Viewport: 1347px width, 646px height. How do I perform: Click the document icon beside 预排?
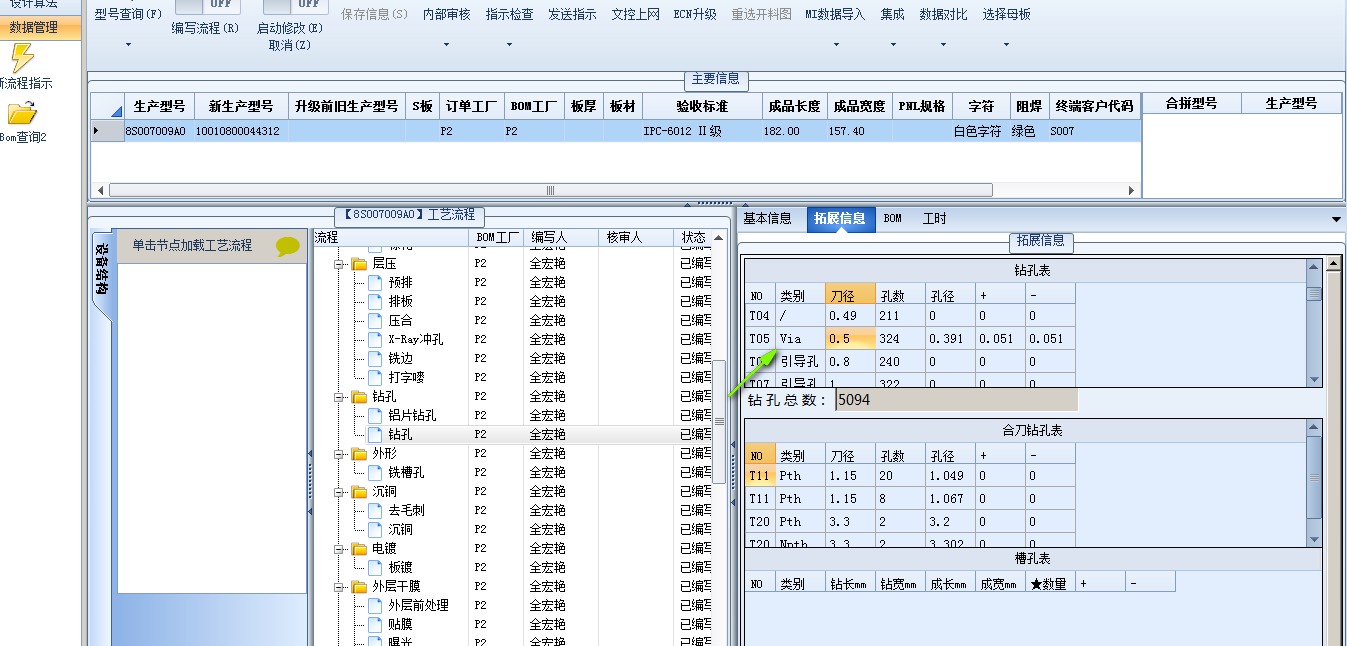pyautogui.click(x=375, y=283)
